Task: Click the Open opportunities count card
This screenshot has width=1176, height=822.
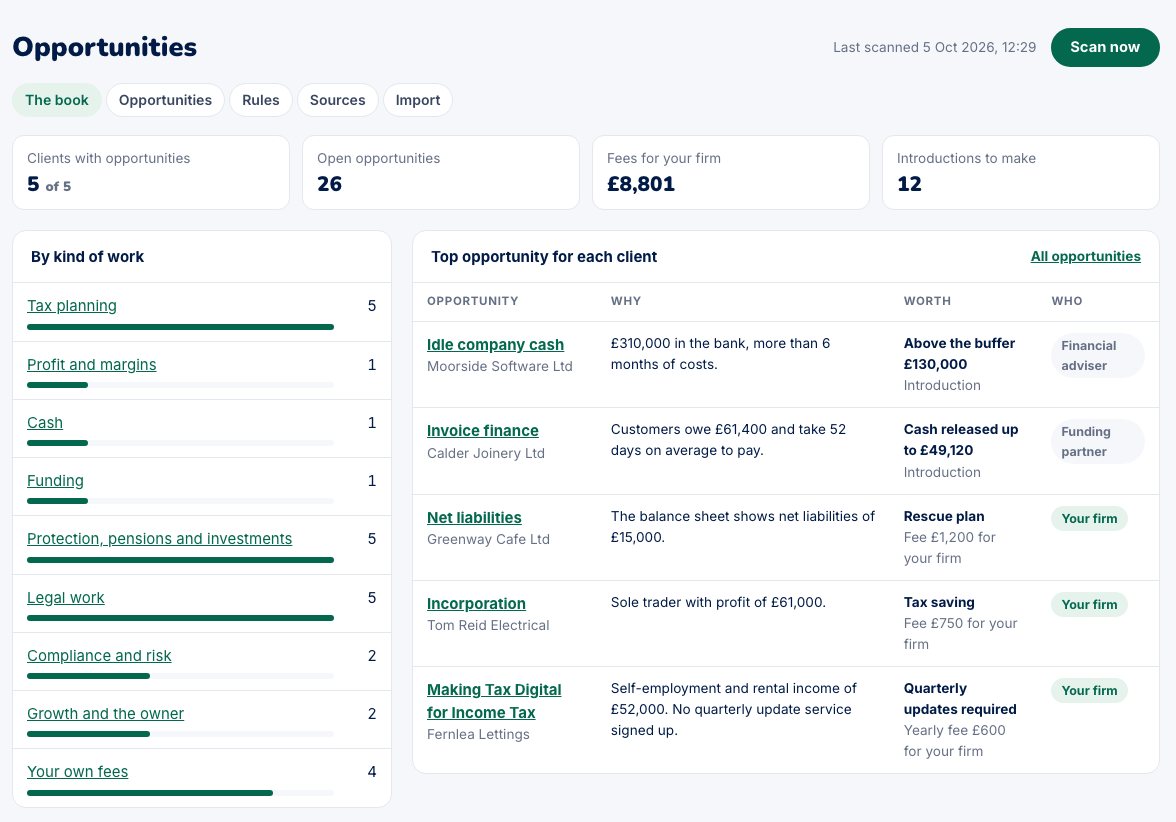Action: tap(441, 172)
